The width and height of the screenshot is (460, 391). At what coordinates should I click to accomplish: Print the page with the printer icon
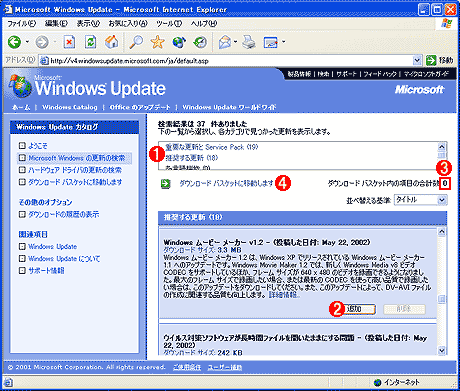click(x=249, y=42)
